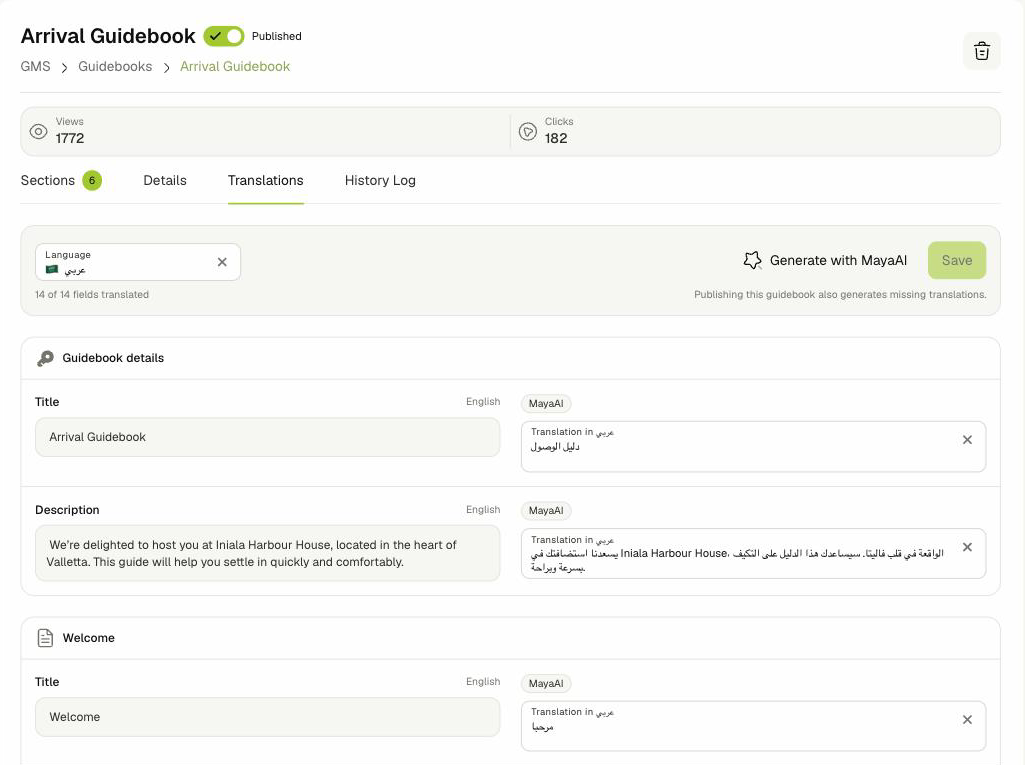Click the Views eye icon
Image resolution: width=1025 pixels, height=765 pixels.
[39, 131]
